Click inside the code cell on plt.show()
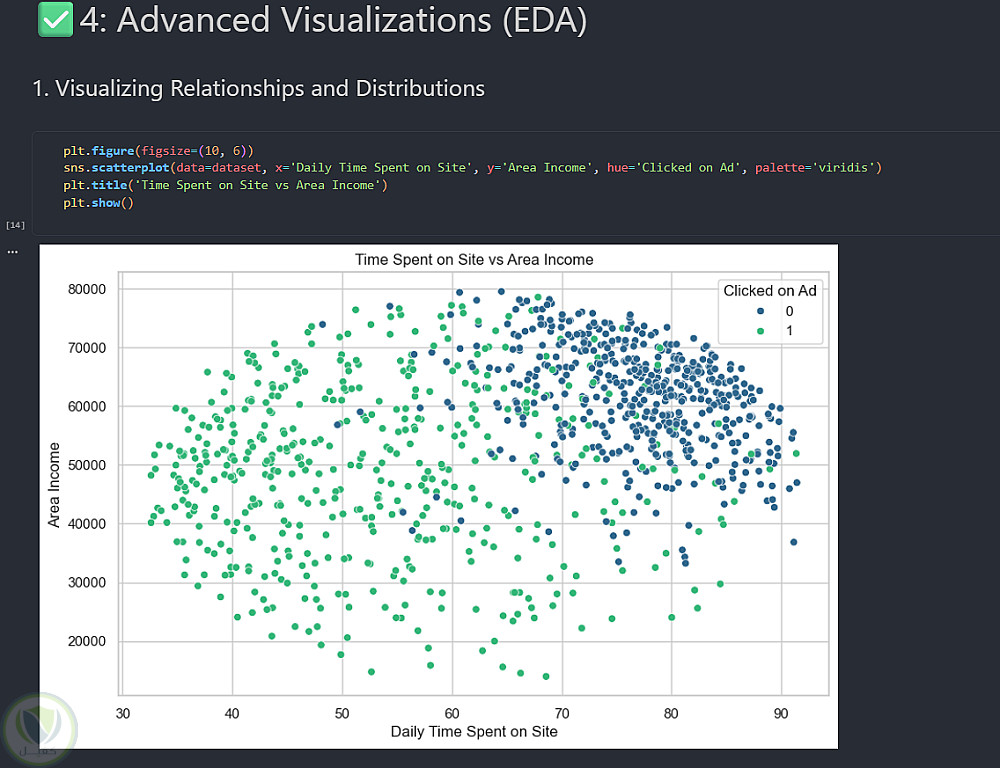Image resolution: width=1000 pixels, height=768 pixels. (x=98, y=203)
